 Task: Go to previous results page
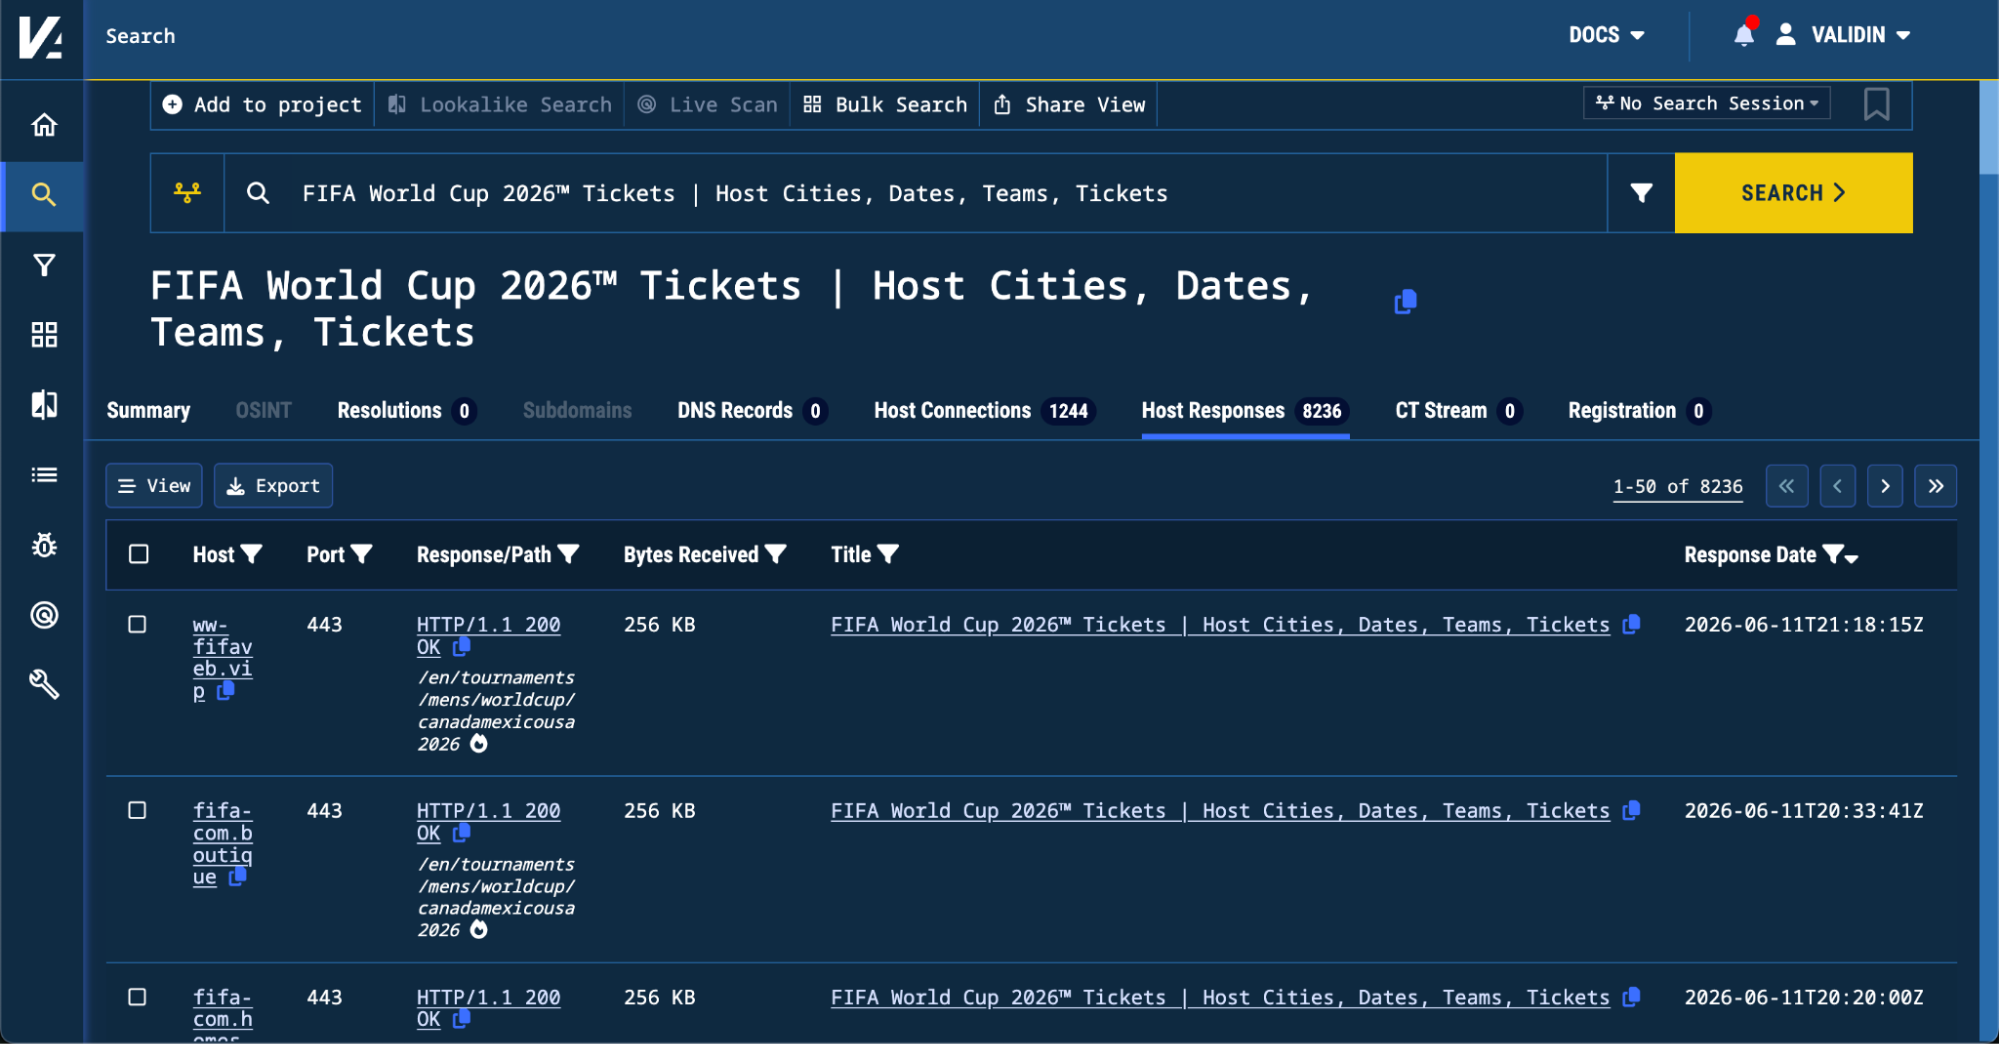click(1837, 486)
